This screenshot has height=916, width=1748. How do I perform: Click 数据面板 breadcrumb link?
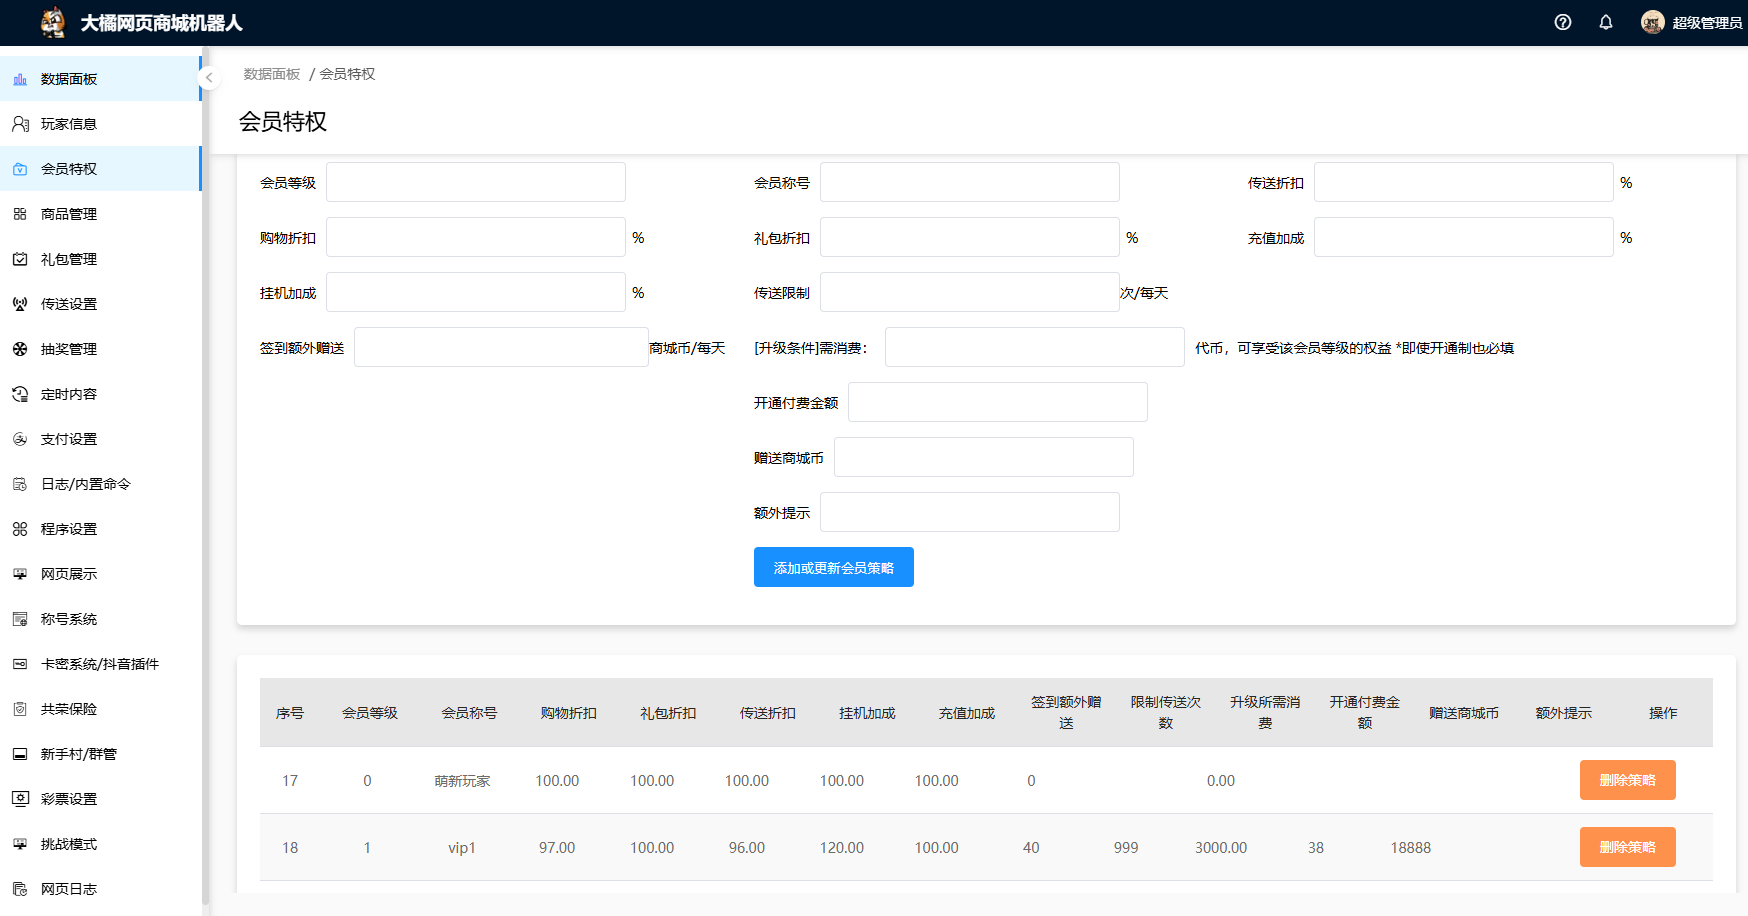(272, 74)
